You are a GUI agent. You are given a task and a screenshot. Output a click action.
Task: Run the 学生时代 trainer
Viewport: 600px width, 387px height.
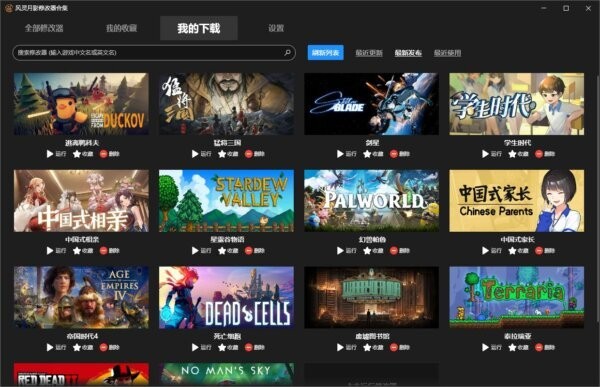pos(492,154)
